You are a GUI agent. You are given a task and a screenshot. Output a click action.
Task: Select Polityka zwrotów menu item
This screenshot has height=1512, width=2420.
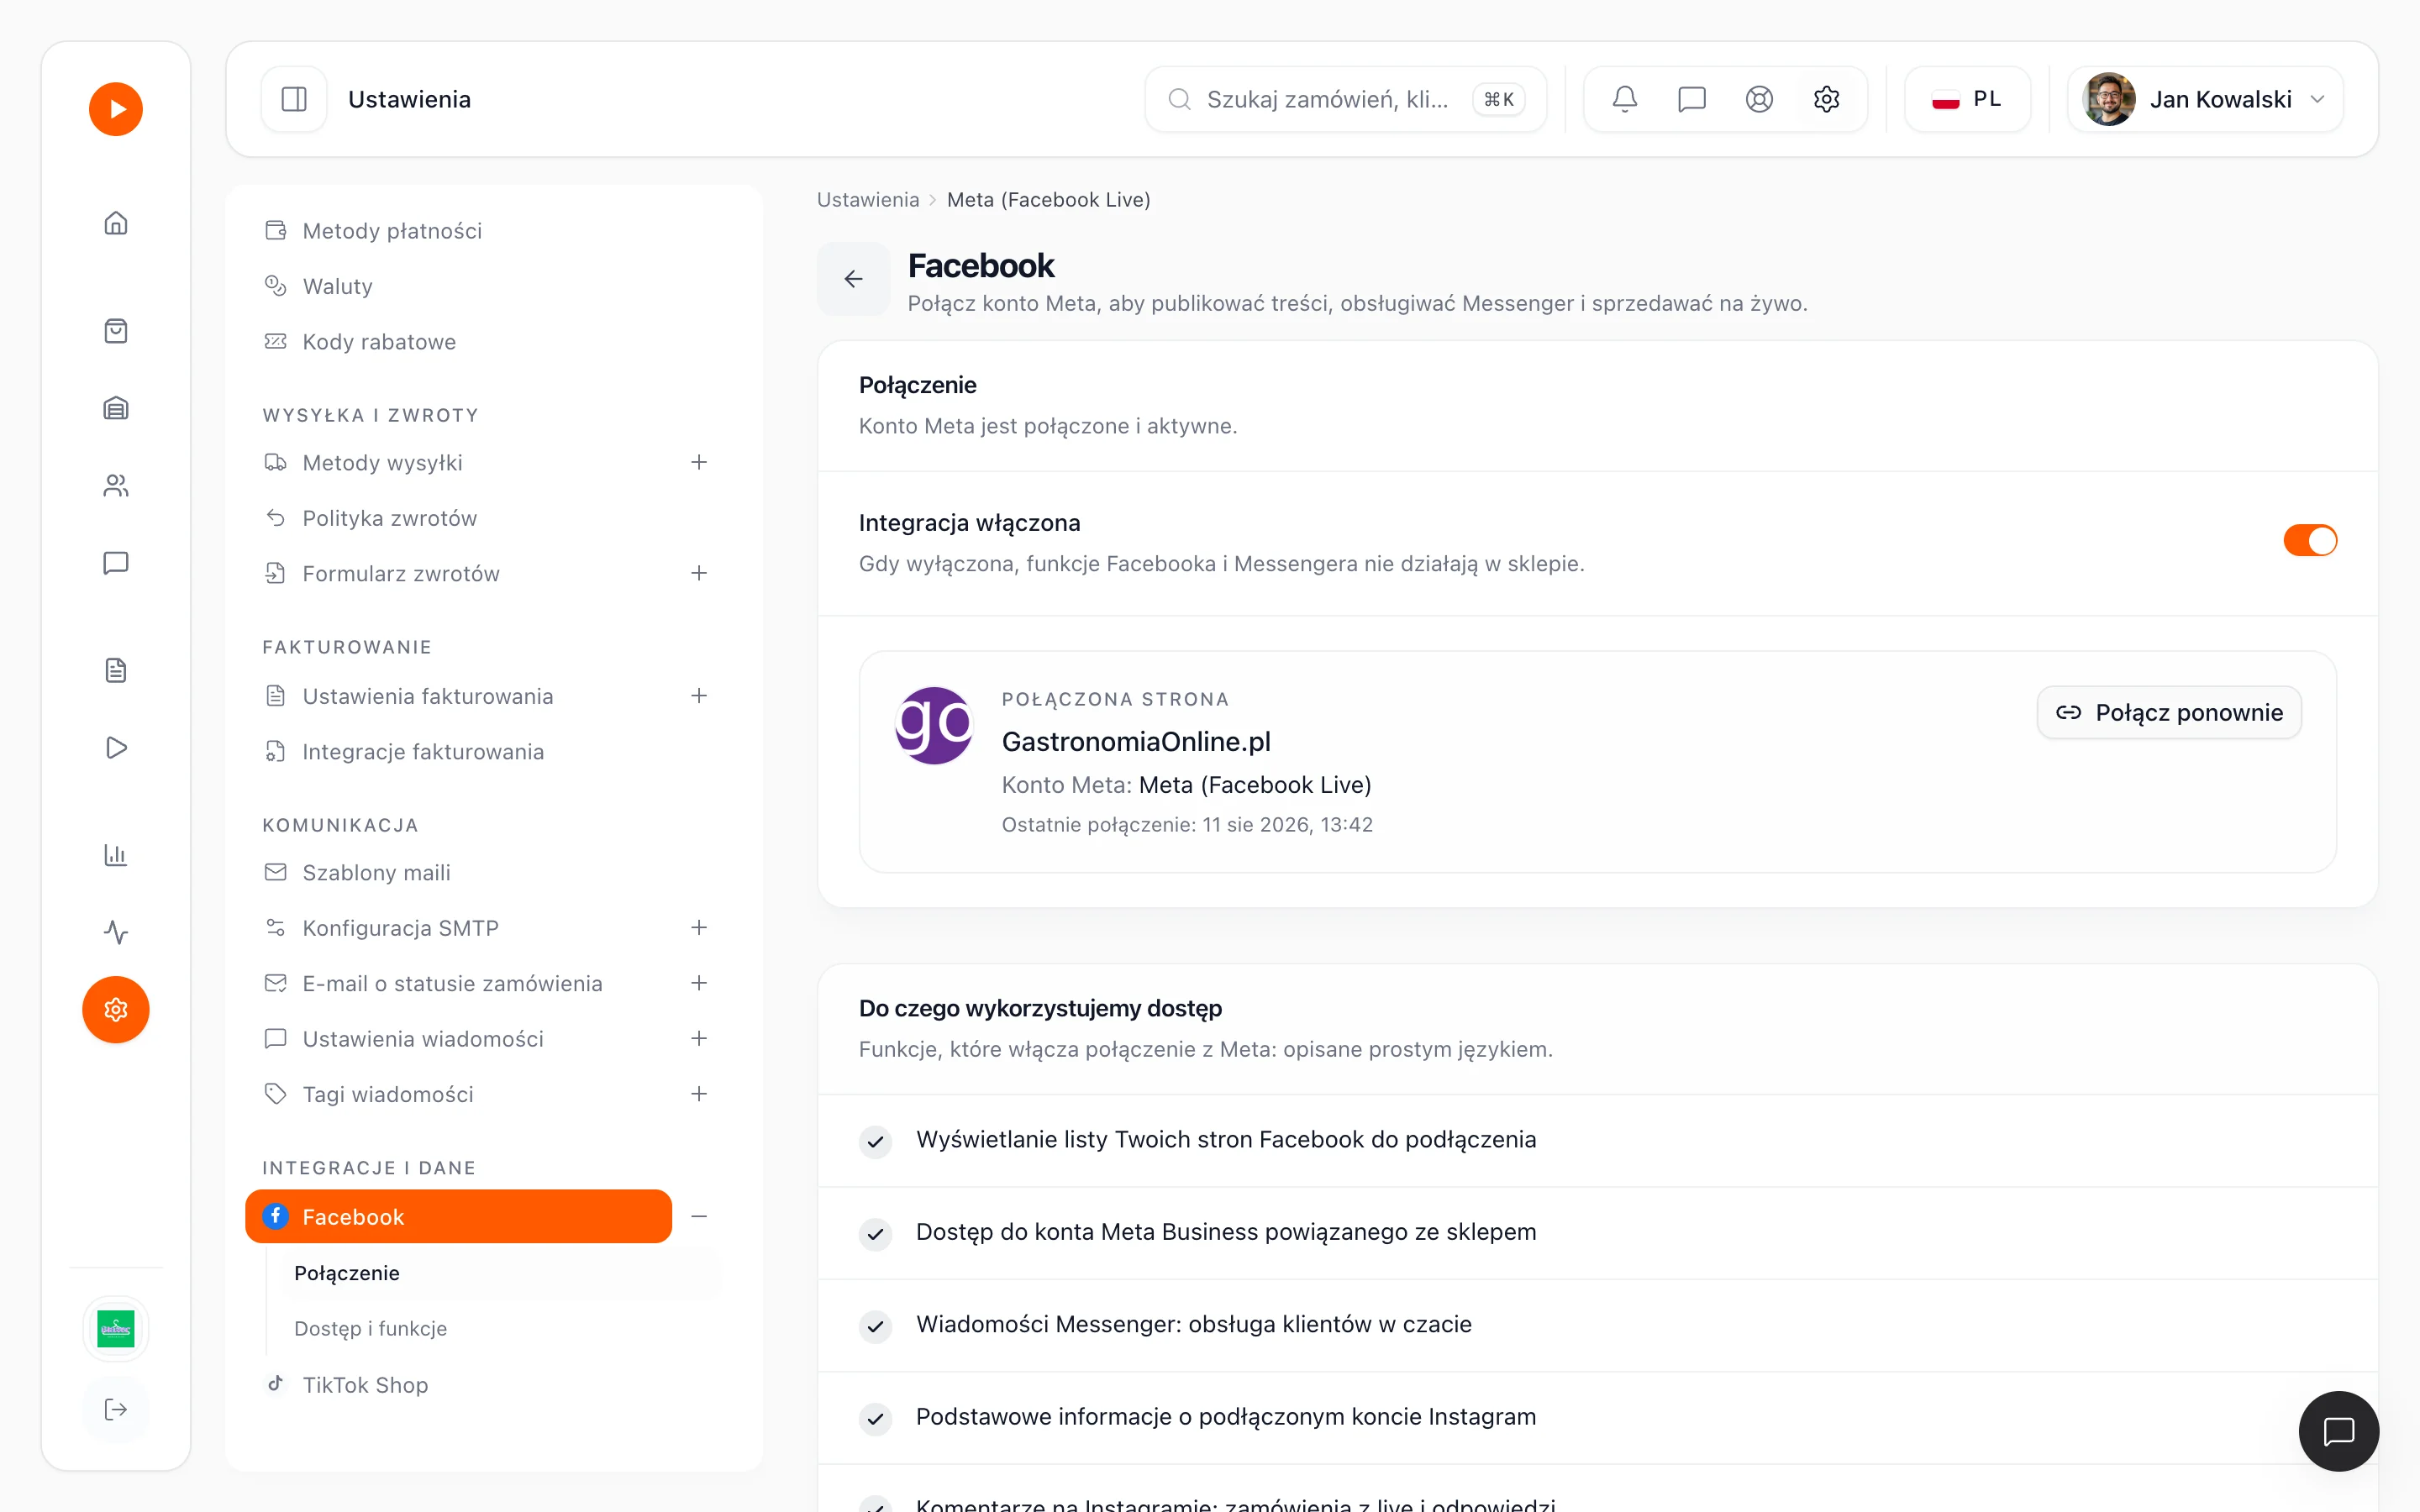coord(484,518)
